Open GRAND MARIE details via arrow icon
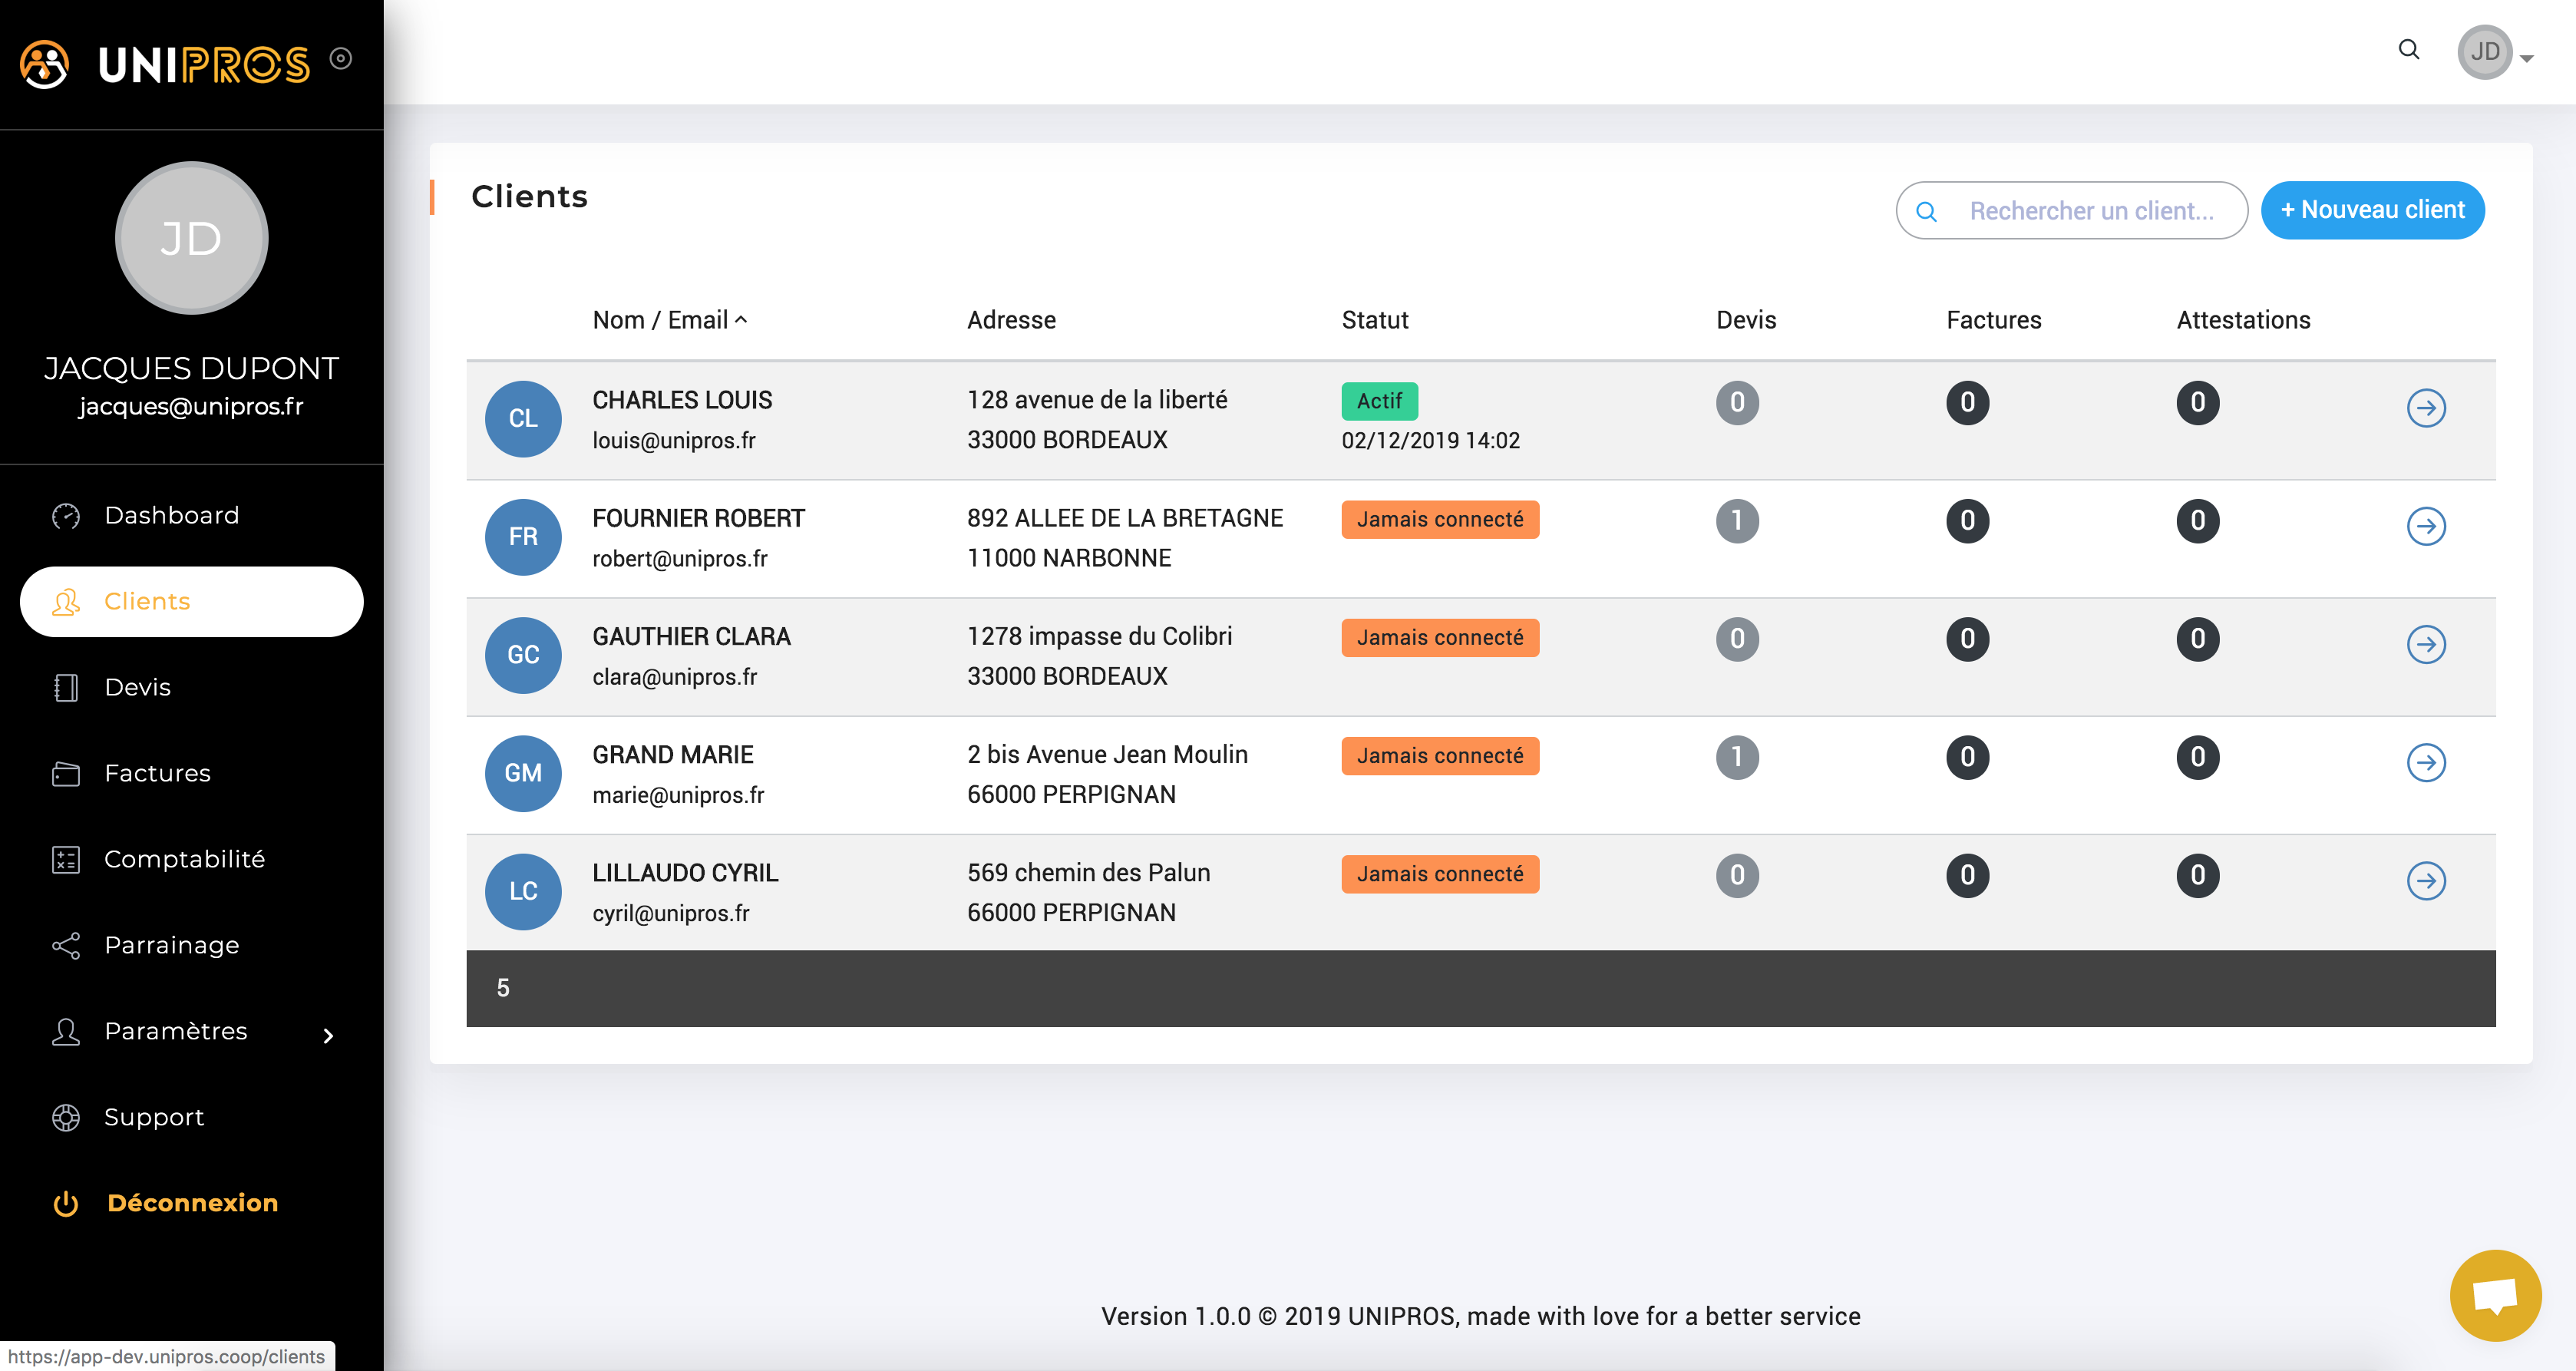 click(x=2426, y=762)
